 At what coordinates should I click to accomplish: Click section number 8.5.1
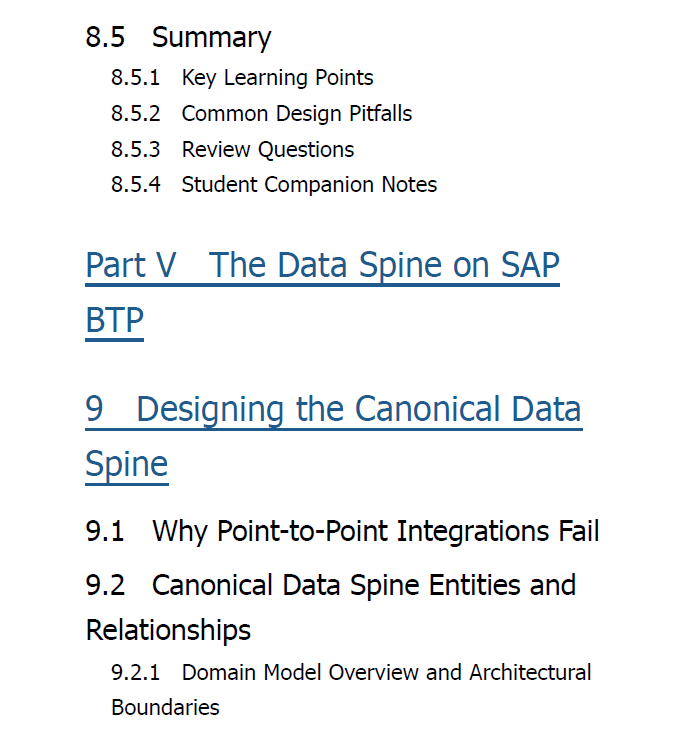pyautogui.click(x=135, y=78)
